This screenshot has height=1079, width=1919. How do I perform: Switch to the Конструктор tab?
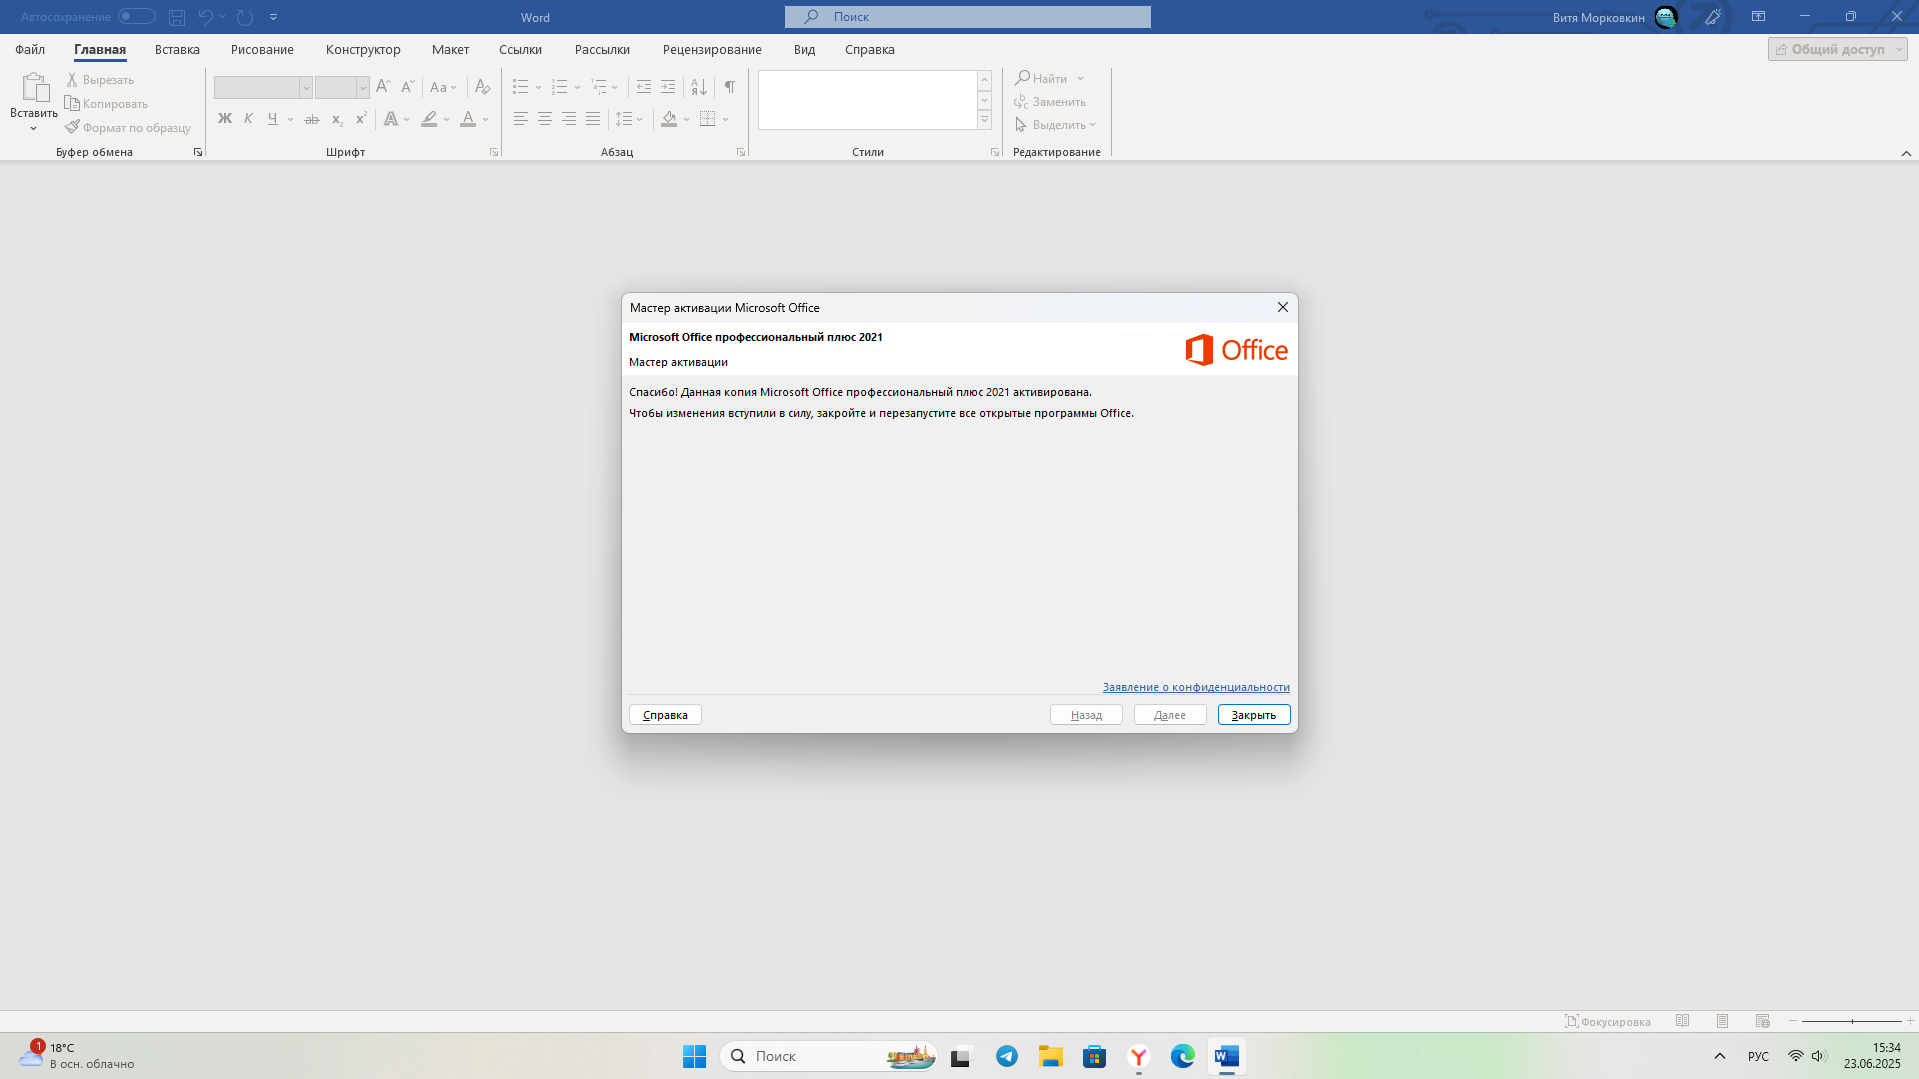[363, 49]
